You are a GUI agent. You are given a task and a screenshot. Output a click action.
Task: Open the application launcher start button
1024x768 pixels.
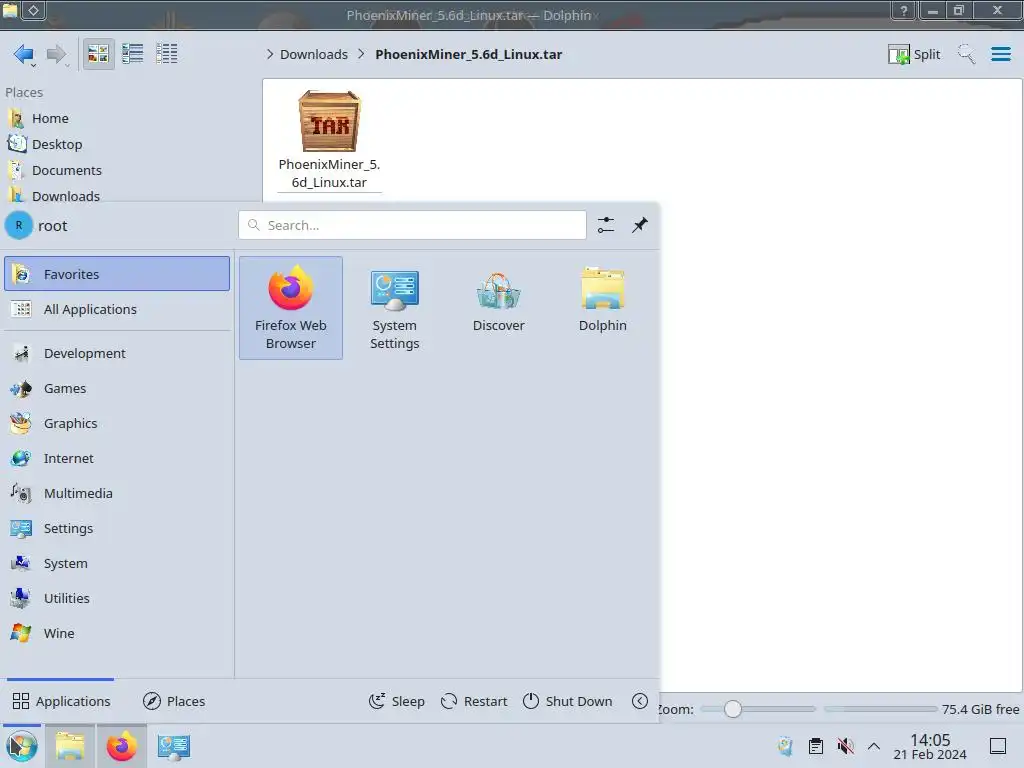(x=22, y=746)
